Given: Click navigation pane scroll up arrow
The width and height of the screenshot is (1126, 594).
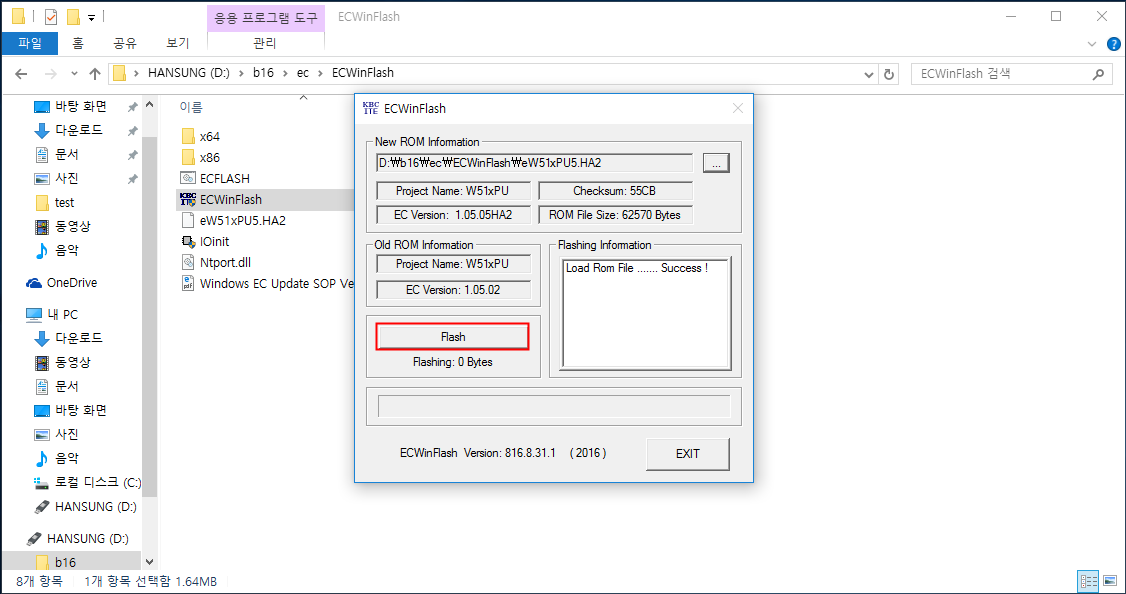Looking at the screenshot, I should (x=149, y=106).
